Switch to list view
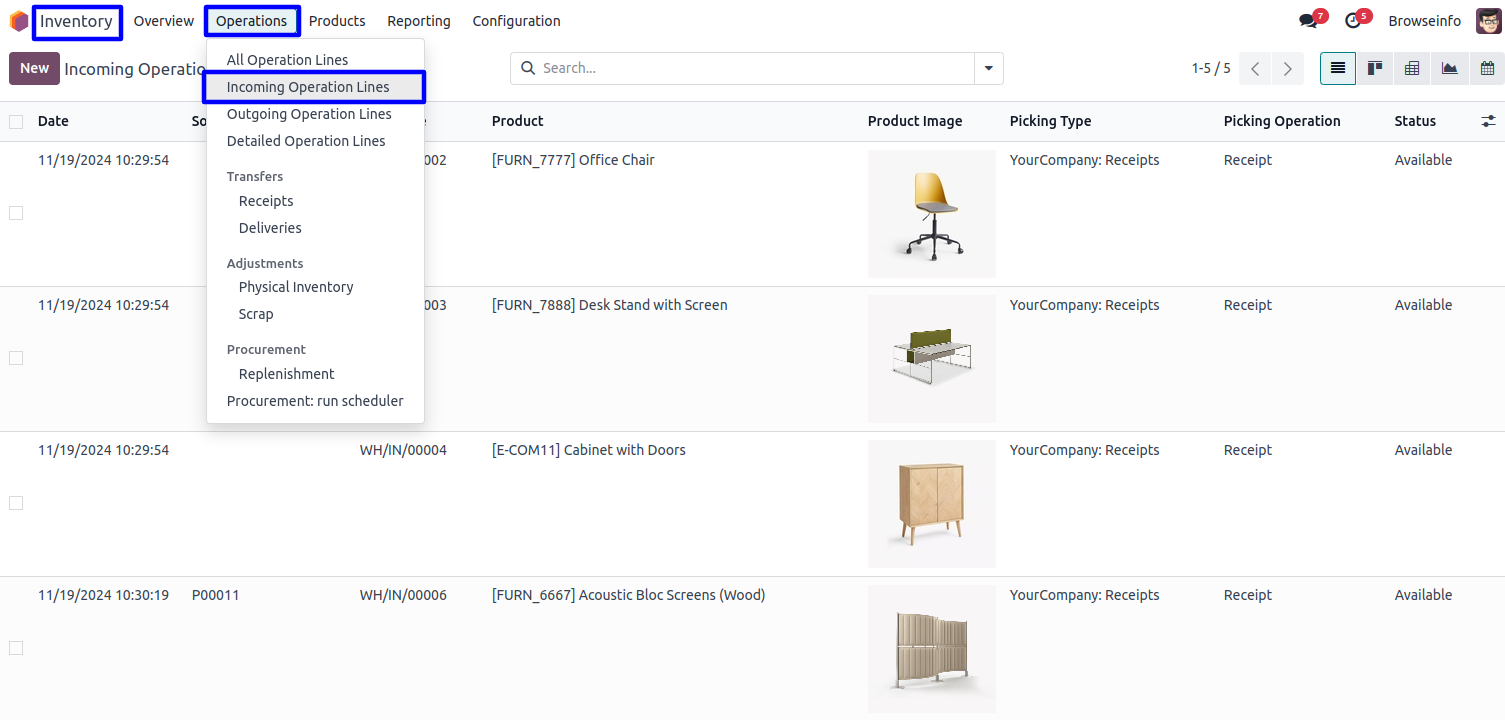This screenshot has height=720, width=1505. pyautogui.click(x=1338, y=68)
